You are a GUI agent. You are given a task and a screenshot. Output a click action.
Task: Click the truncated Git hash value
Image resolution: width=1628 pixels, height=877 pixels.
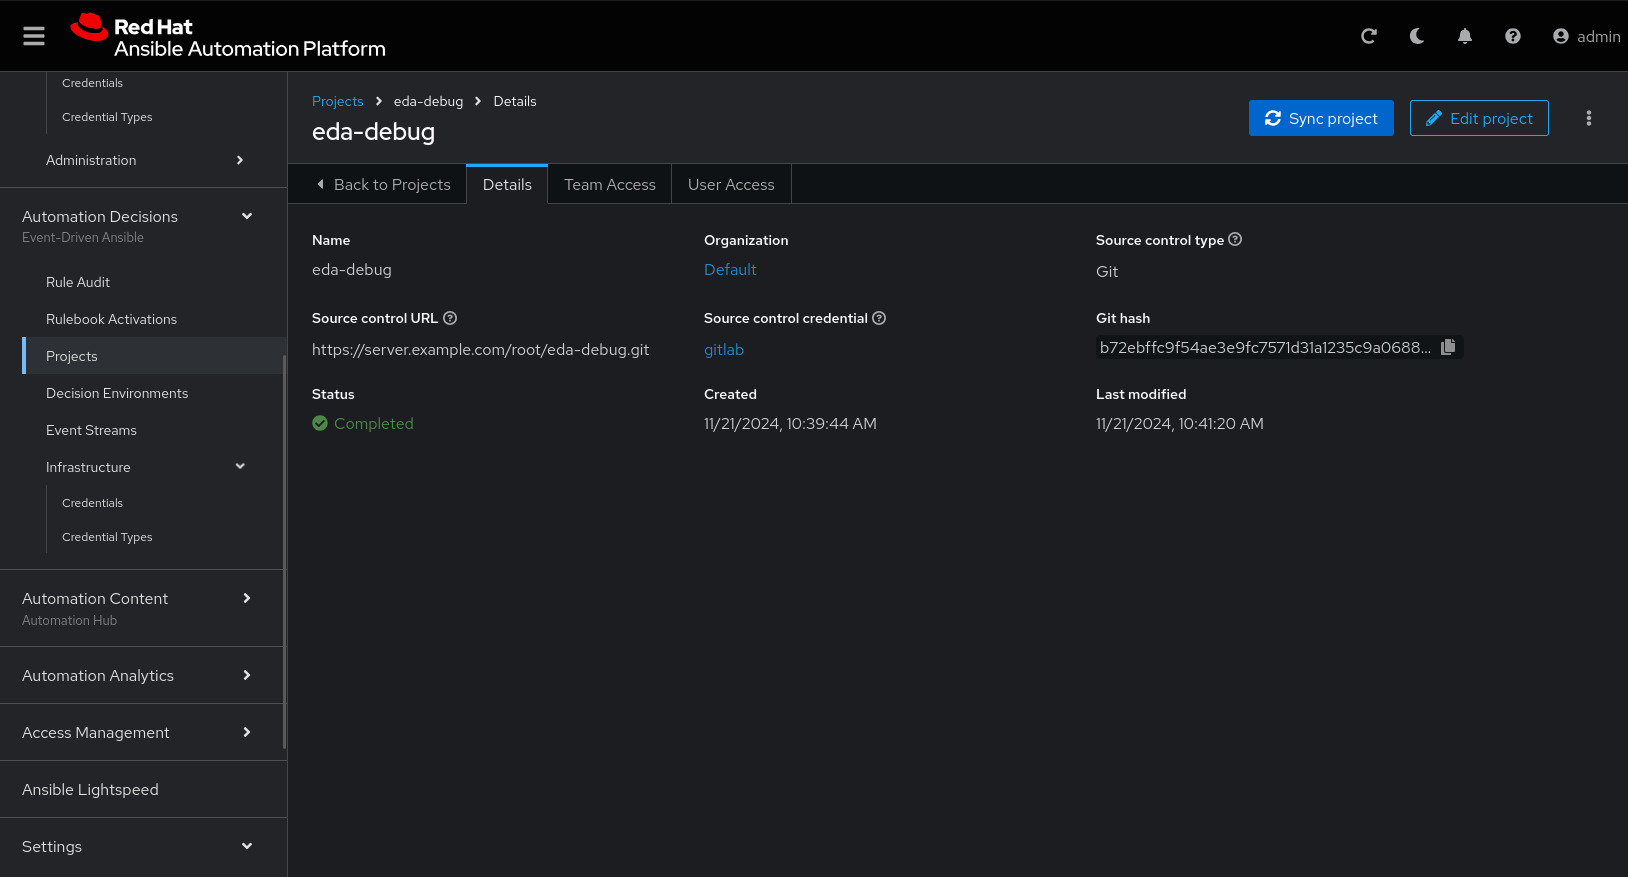[x=1265, y=347]
